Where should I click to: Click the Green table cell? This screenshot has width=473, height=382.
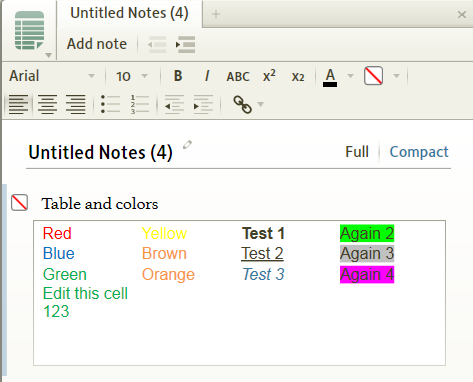(65, 275)
